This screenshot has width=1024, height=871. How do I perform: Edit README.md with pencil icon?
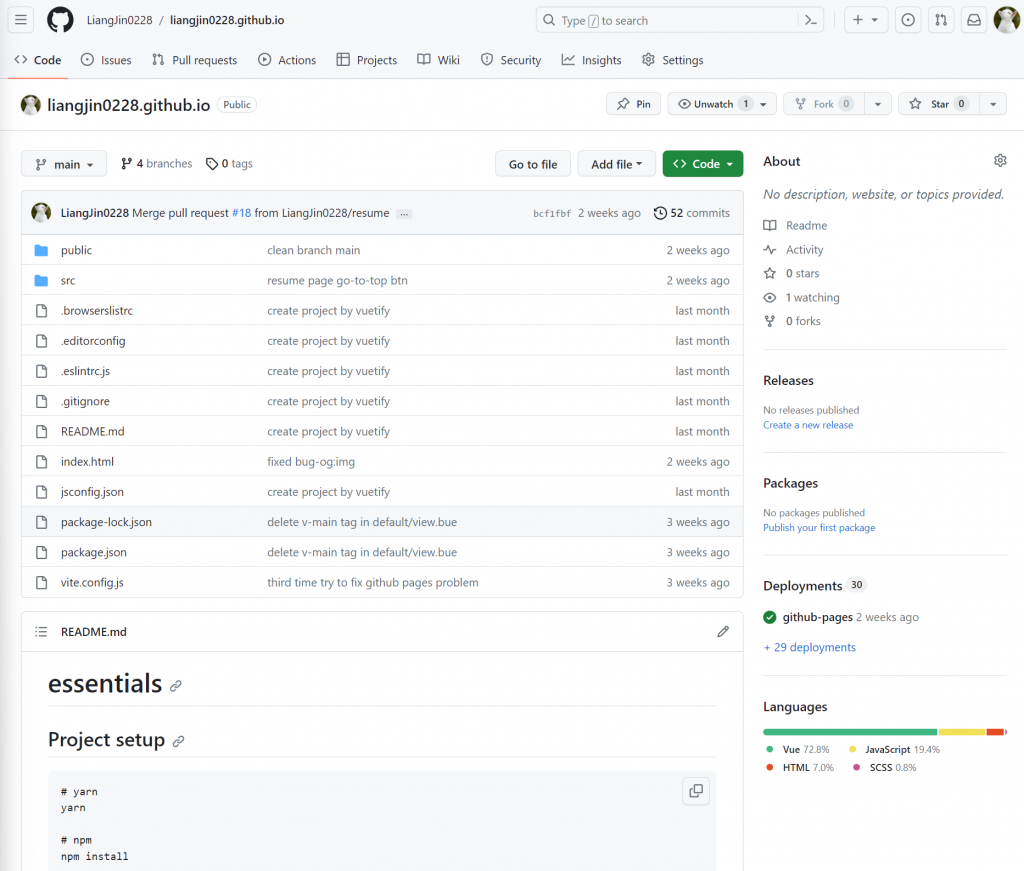click(x=723, y=631)
